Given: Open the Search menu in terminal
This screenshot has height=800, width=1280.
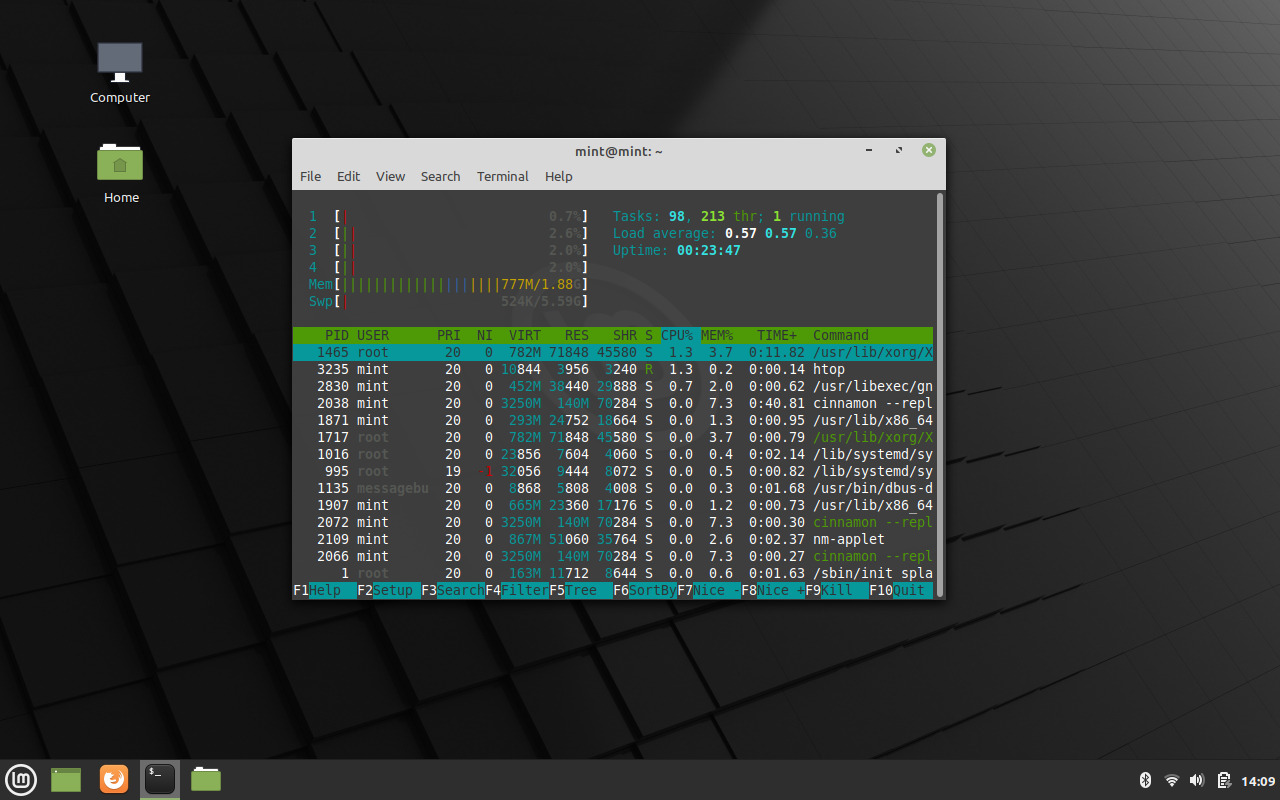Looking at the screenshot, I should click(x=440, y=176).
